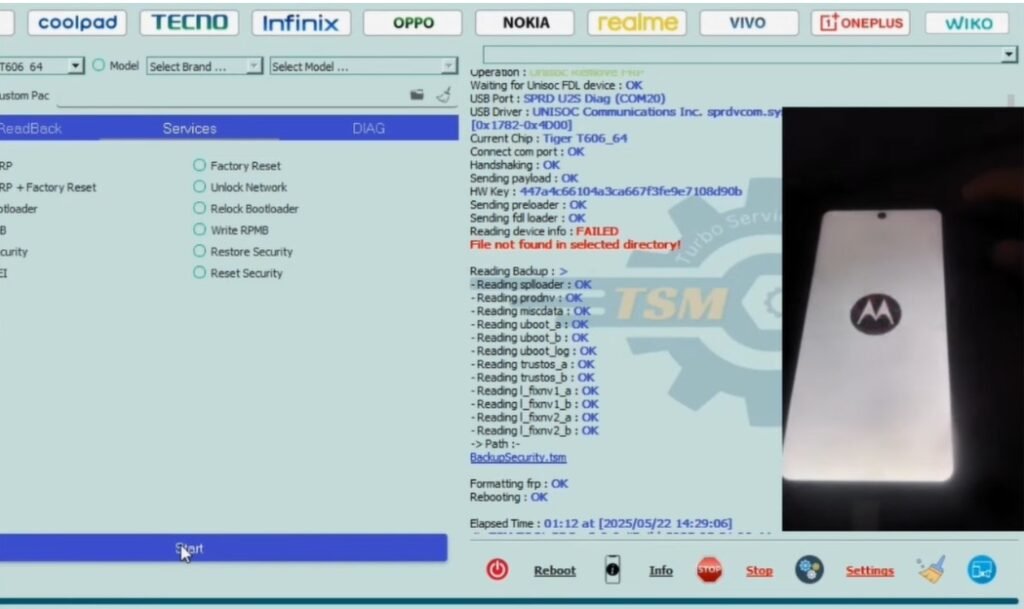Select the coolpad brand logo
This screenshot has height=609, width=1024.
(x=77, y=23)
